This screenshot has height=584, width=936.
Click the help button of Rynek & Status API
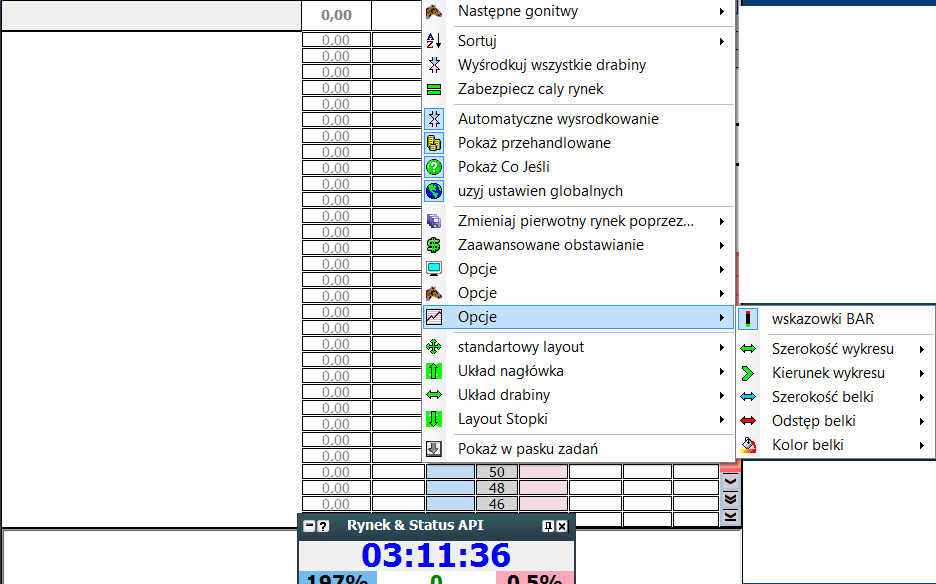click(323, 526)
